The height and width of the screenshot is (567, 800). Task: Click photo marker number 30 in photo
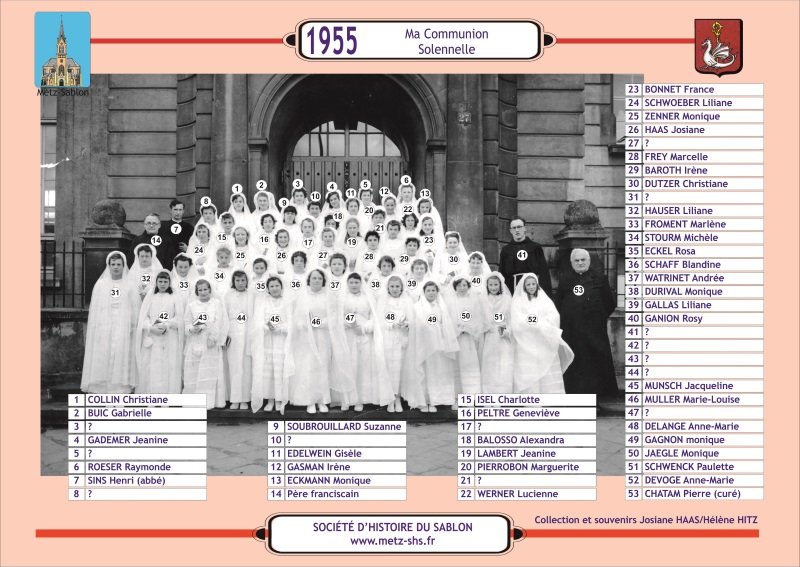454,259
